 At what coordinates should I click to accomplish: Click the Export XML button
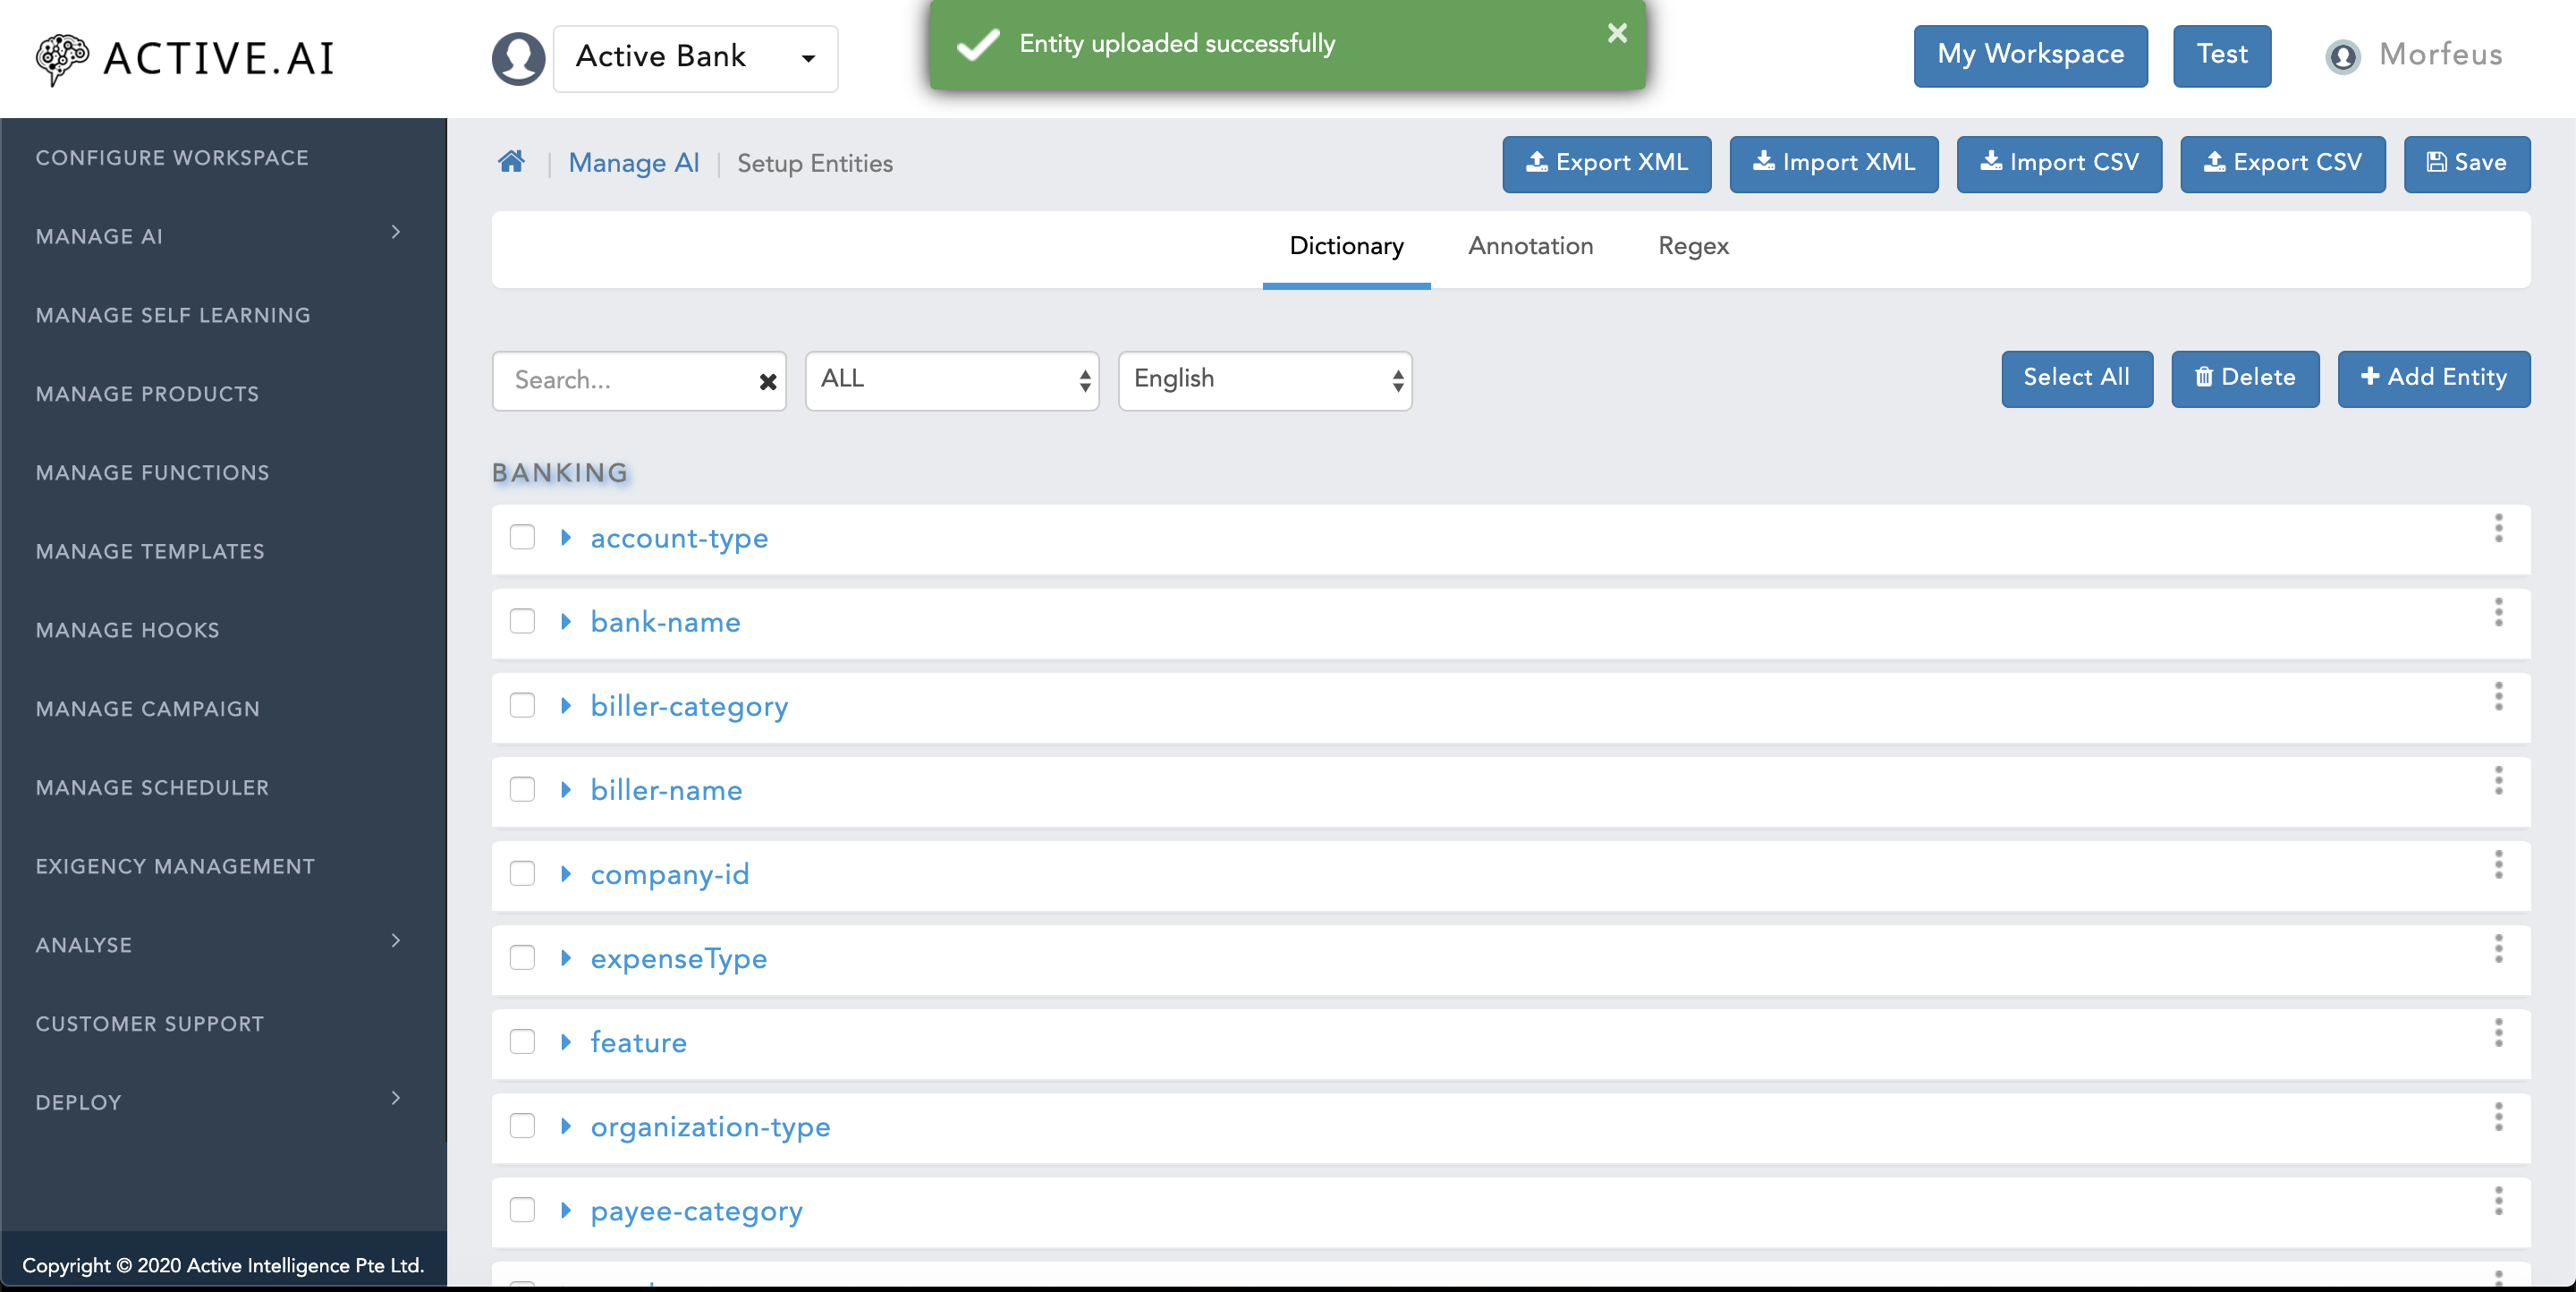coord(1606,163)
